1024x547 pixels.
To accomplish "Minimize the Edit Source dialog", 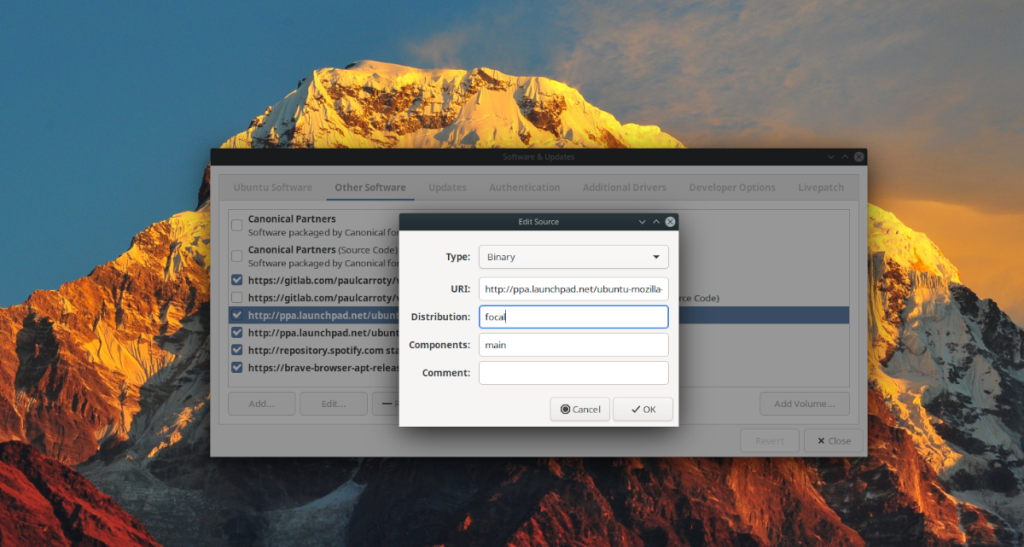I will (642, 222).
